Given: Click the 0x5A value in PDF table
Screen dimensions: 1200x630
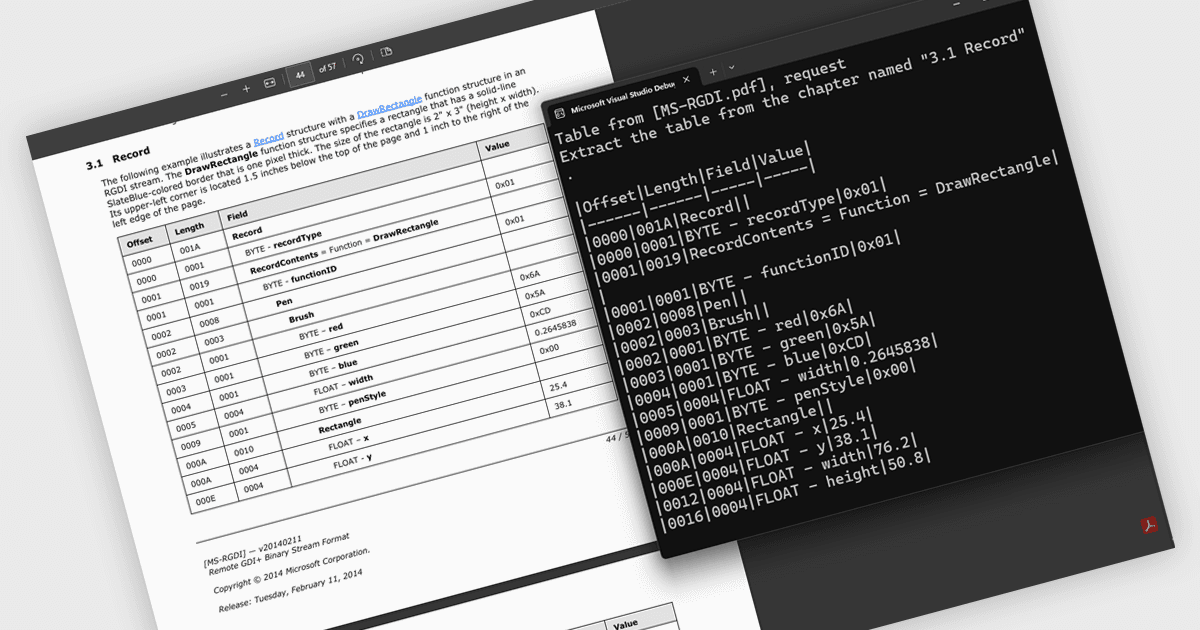Looking at the screenshot, I should tap(536, 295).
